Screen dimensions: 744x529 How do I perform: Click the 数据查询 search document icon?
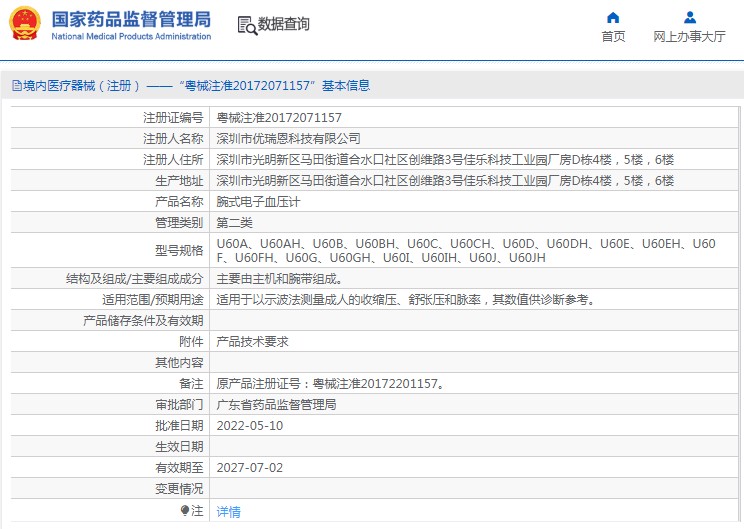[247, 26]
